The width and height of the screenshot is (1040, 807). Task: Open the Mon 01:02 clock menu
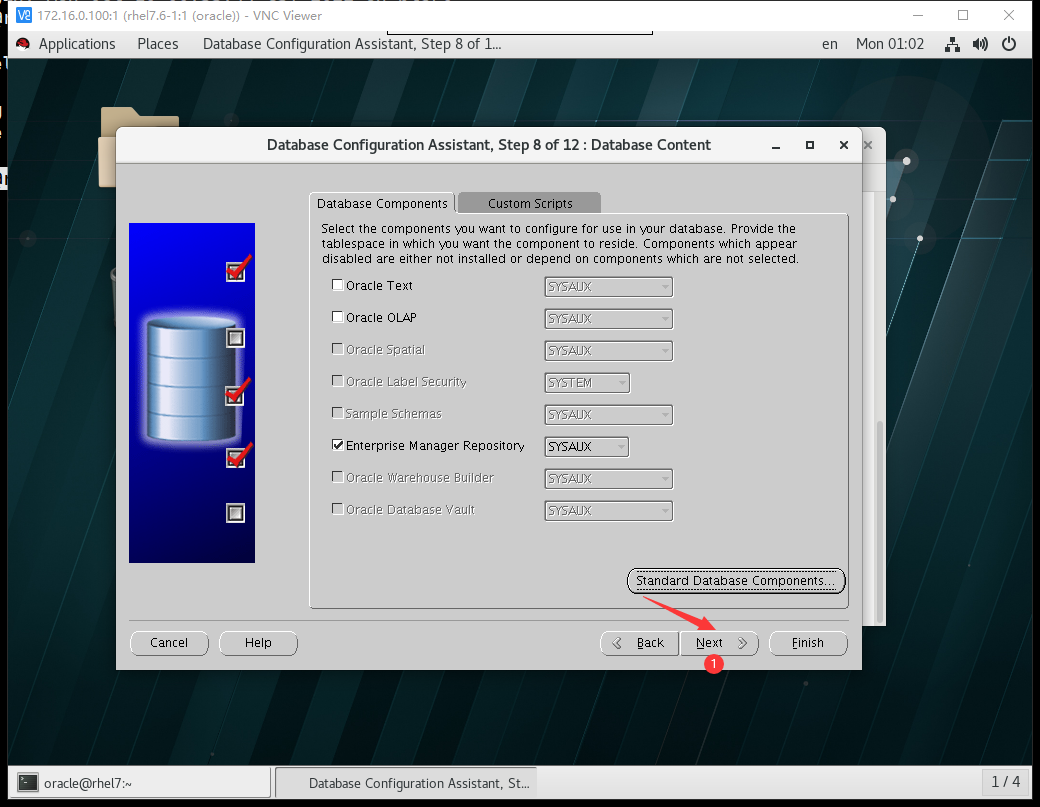(889, 44)
